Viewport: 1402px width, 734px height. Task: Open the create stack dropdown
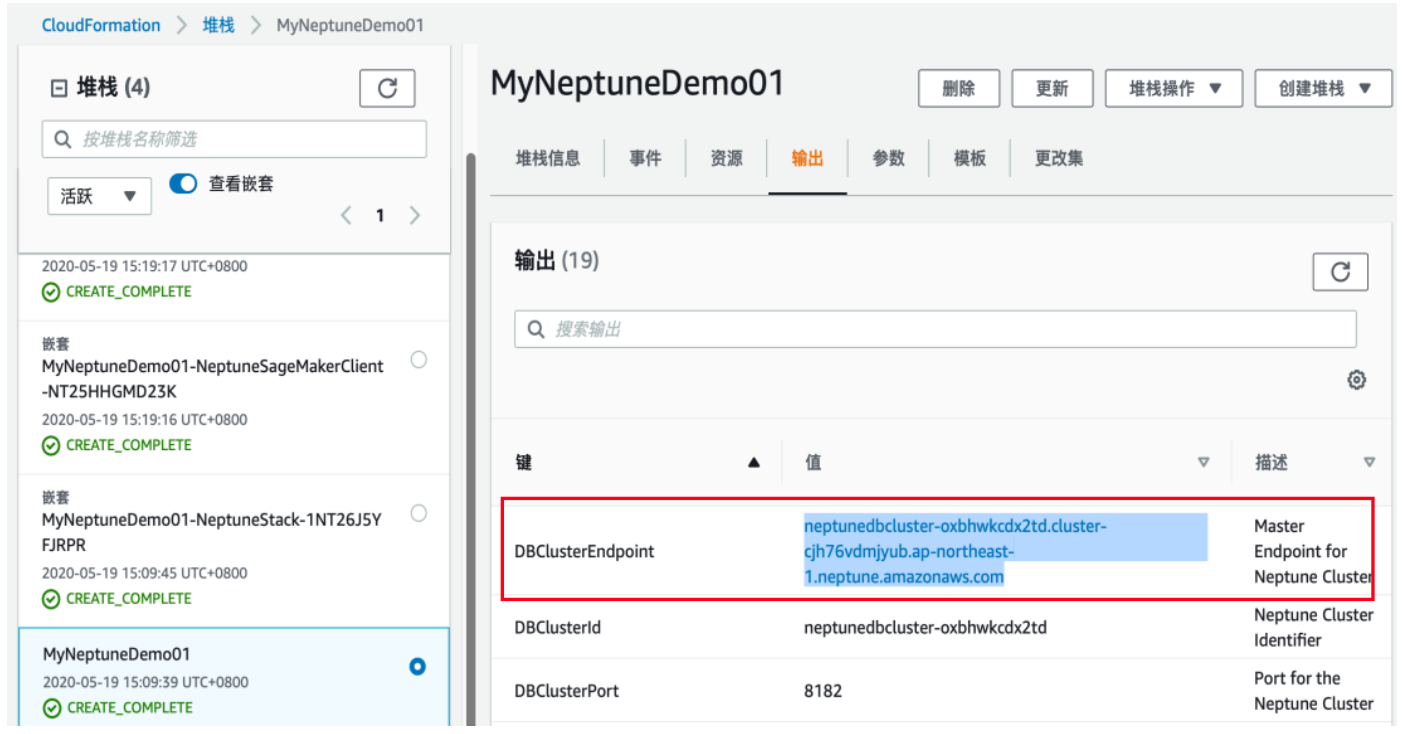pyautogui.click(x=1323, y=88)
